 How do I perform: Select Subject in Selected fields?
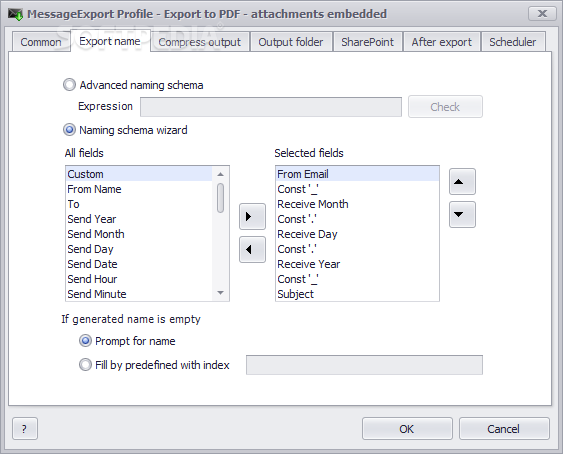click(x=357, y=294)
